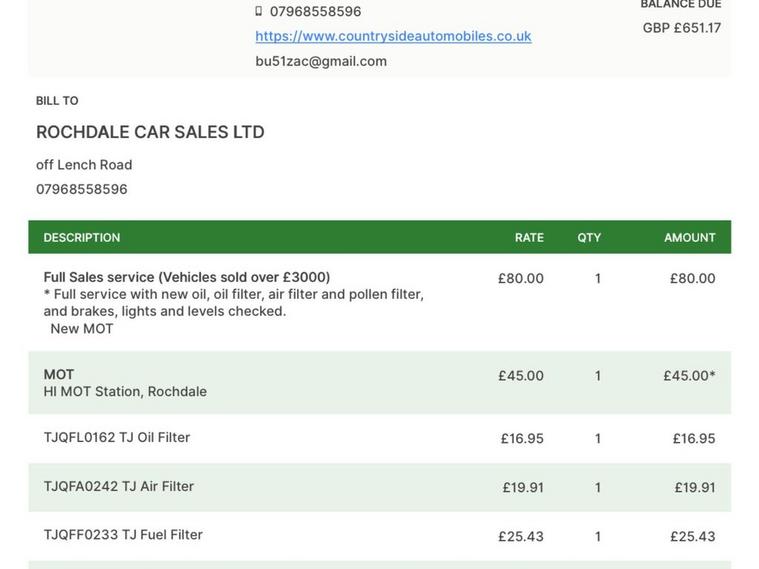Click the bu51zac@gmail.com email address
This screenshot has height=569, width=759.
pyautogui.click(x=321, y=62)
